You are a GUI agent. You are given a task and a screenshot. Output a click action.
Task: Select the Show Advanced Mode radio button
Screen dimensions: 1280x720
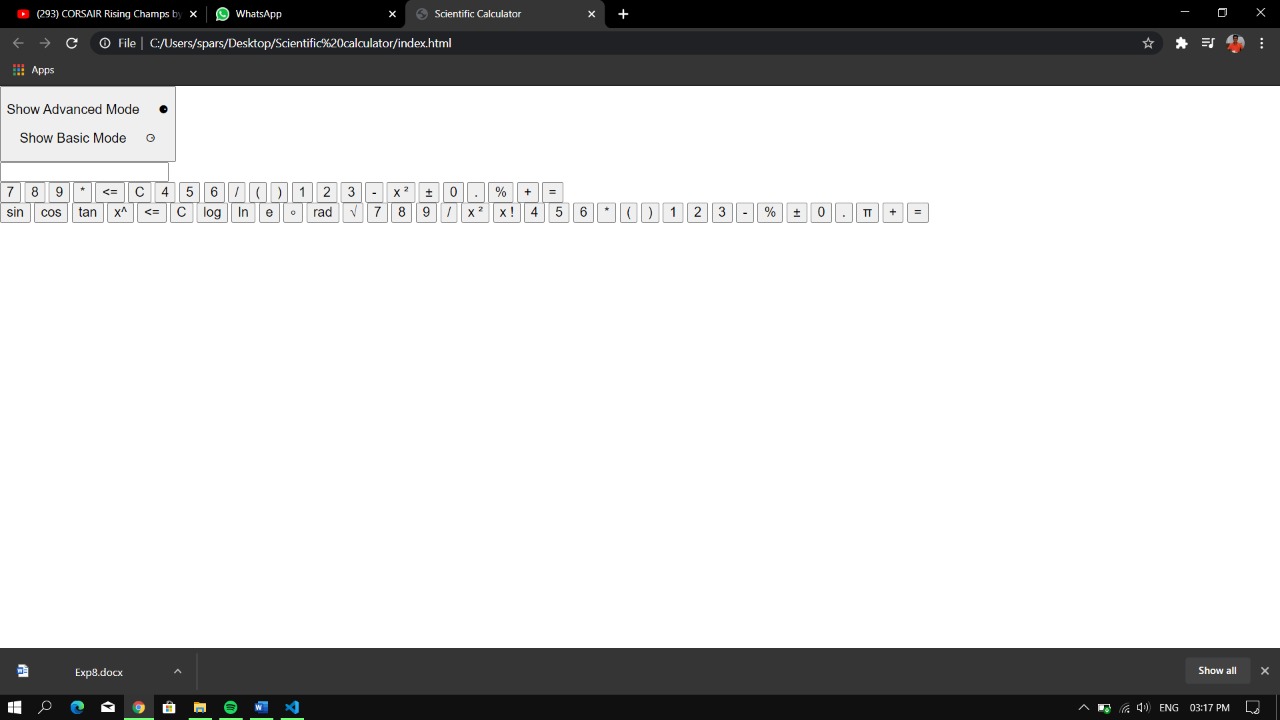coord(163,109)
